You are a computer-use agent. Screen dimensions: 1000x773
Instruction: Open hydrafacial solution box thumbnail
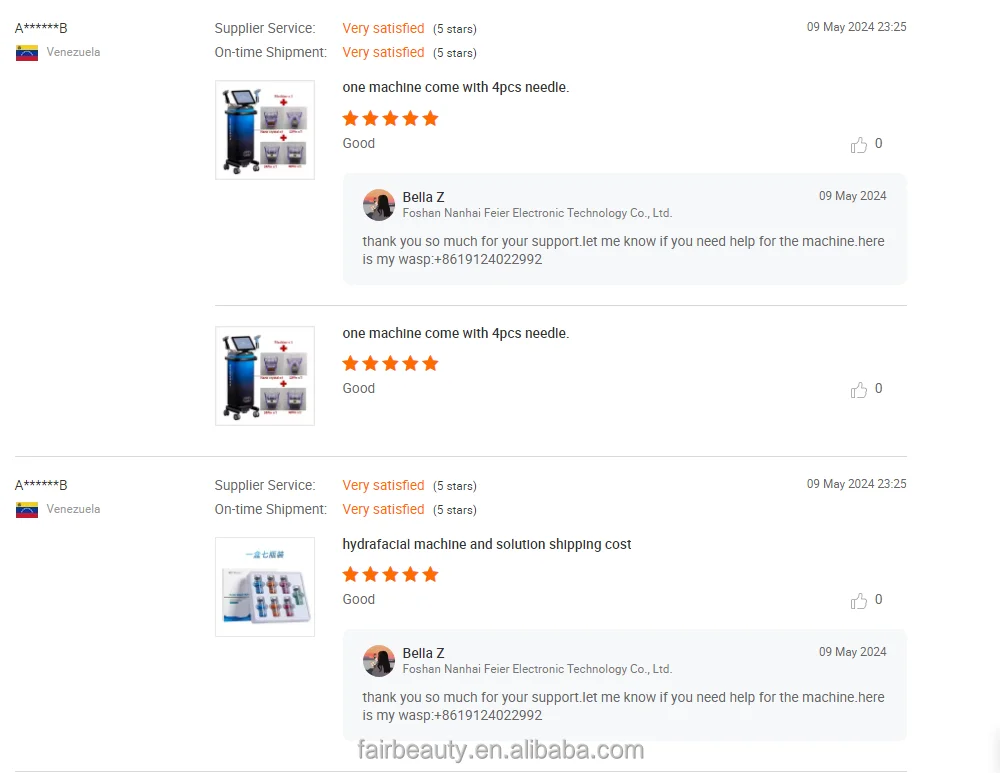[265, 587]
